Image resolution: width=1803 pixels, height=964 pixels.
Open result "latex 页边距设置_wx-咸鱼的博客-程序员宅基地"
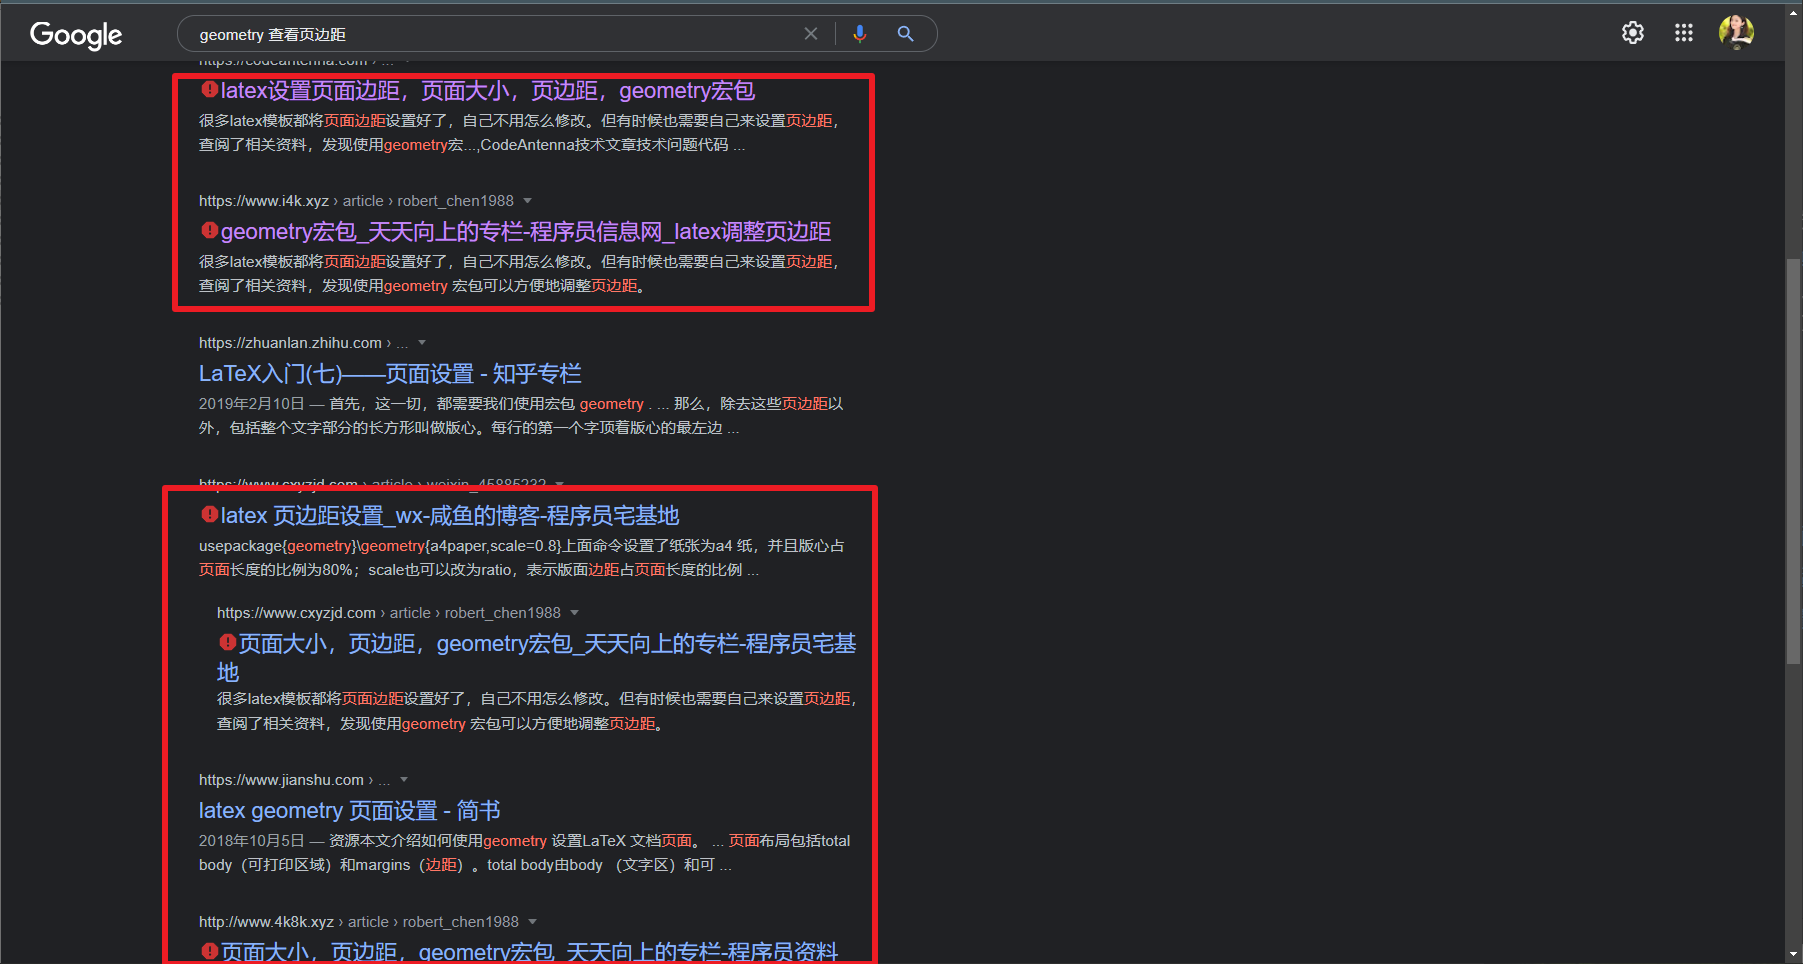pyautogui.click(x=450, y=516)
